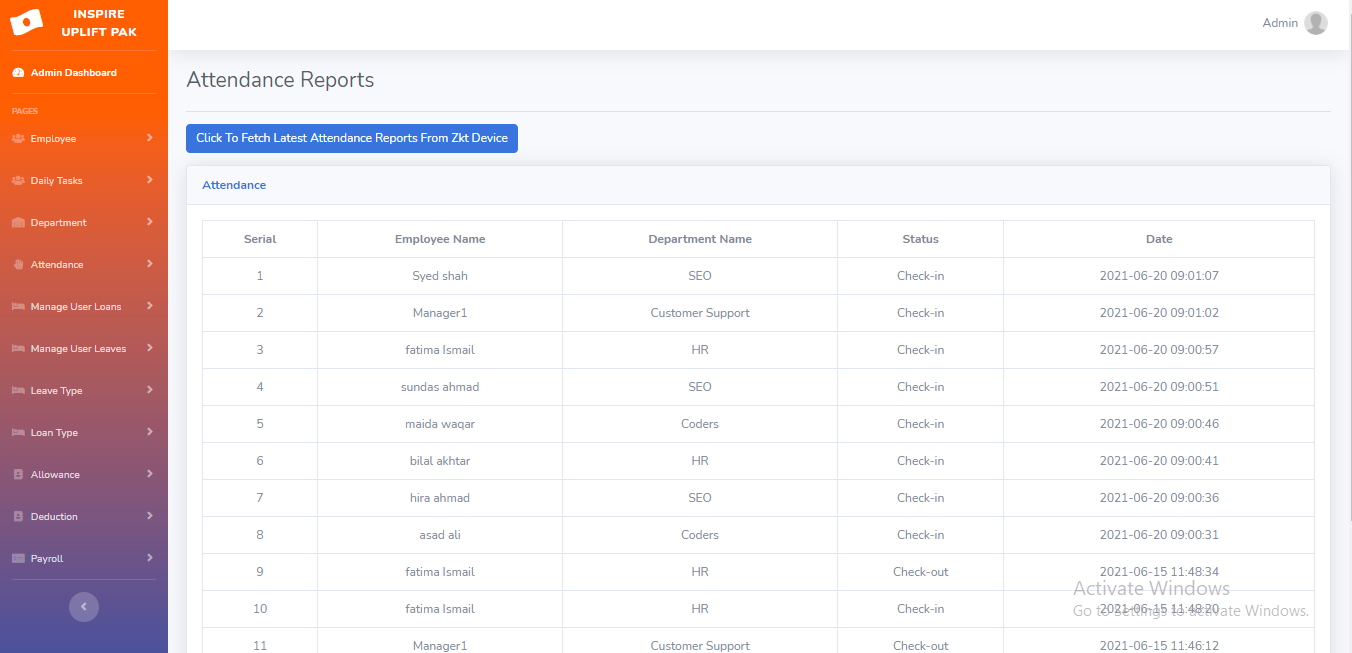Click the Admin Dashboard speedometer icon
The height and width of the screenshot is (653, 1352).
tap(18, 73)
